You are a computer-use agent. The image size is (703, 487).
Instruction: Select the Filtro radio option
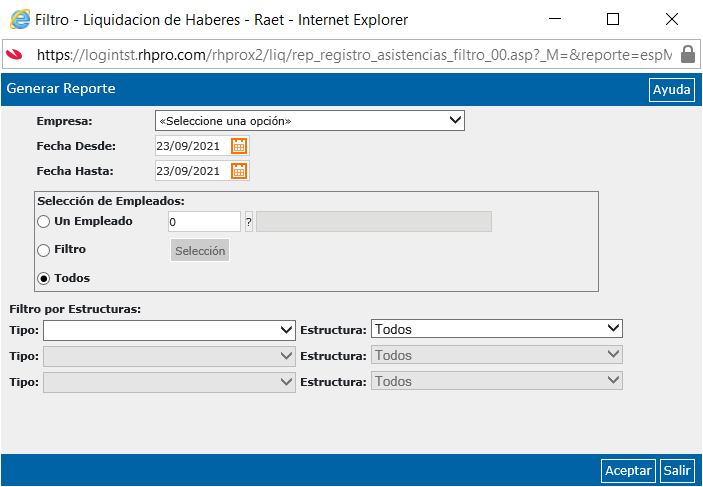(43, 250)
